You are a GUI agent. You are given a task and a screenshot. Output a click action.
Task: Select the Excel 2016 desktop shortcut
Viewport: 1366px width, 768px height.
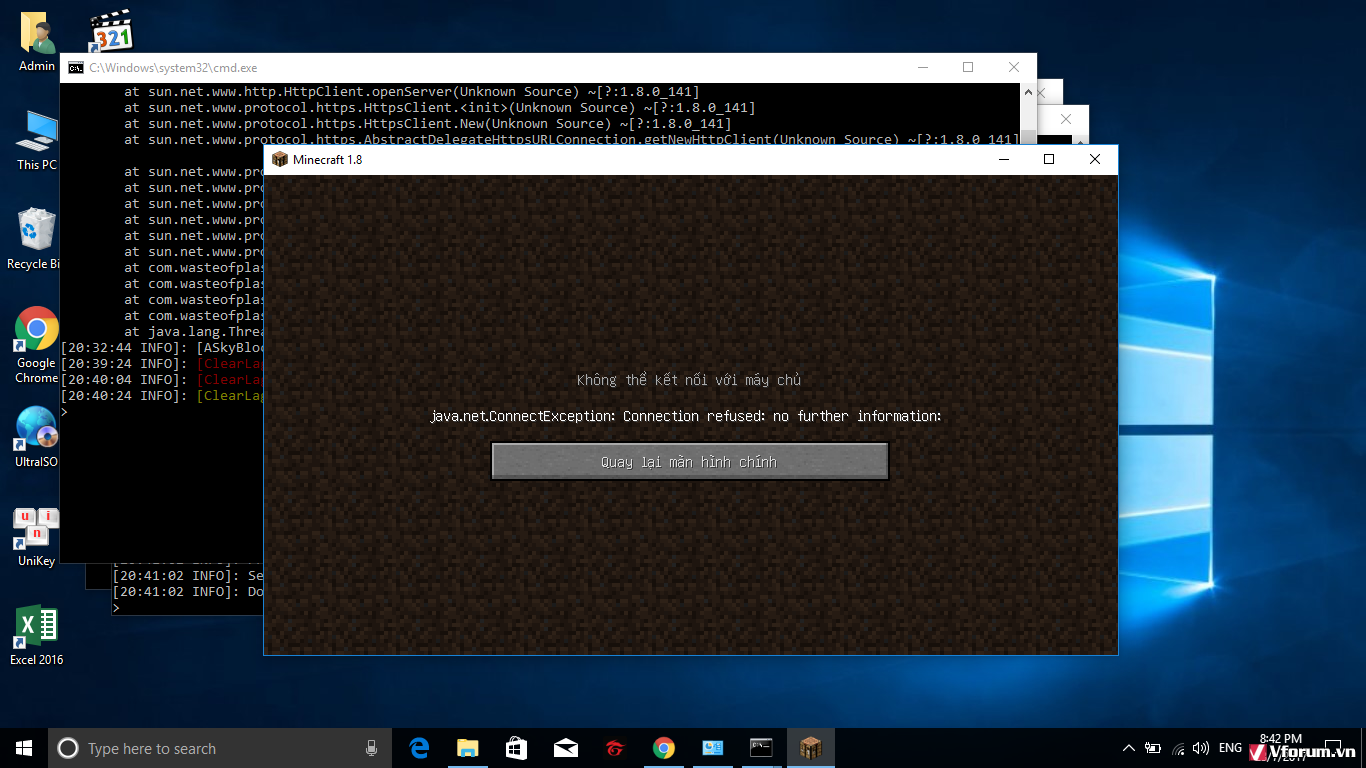[37, 635]
